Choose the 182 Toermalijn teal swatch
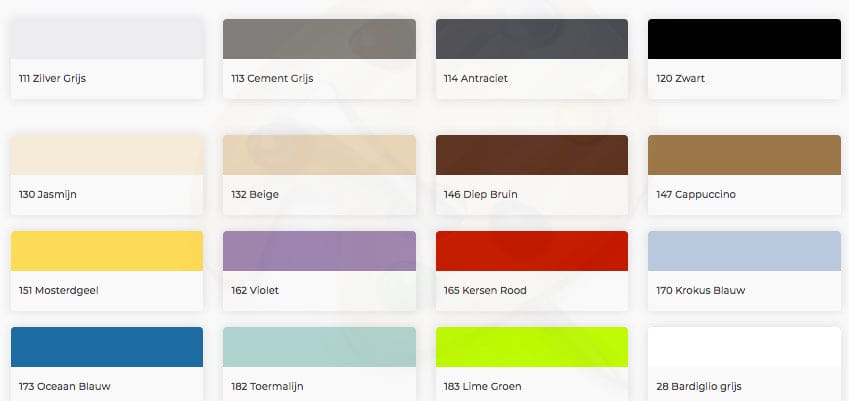Viewport: 849px width, 401px height. [x=319, y=347]
